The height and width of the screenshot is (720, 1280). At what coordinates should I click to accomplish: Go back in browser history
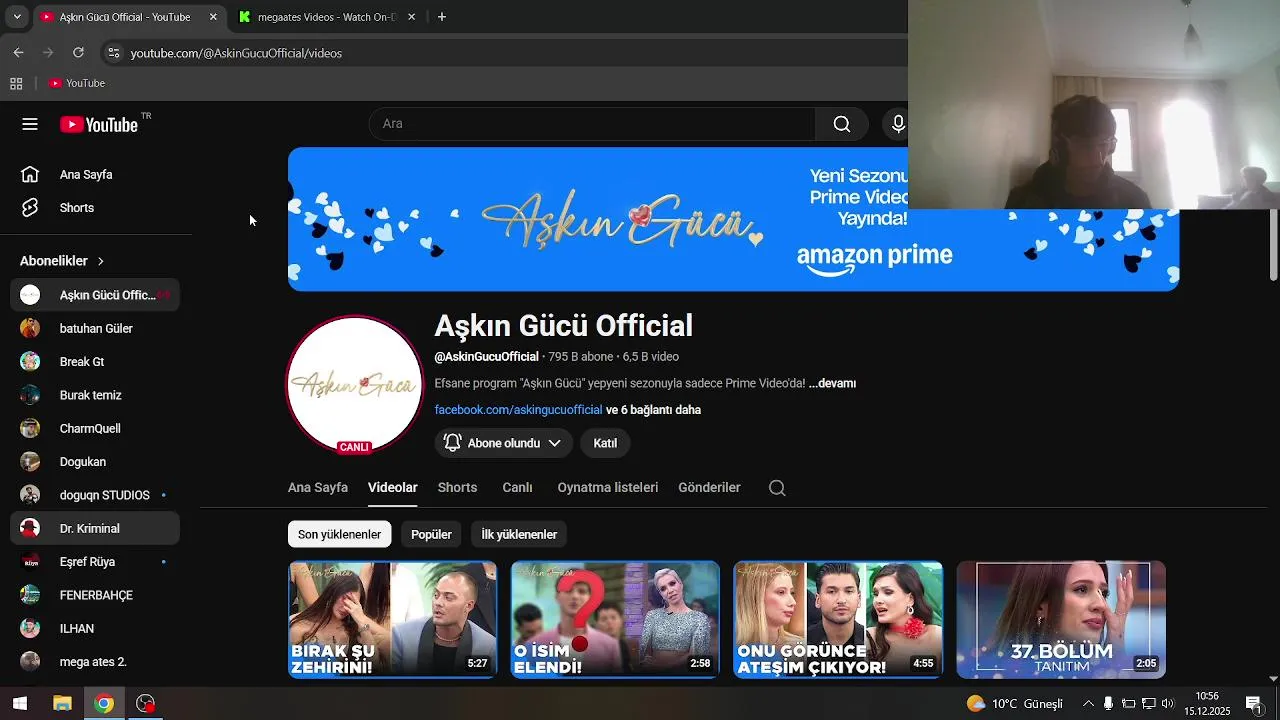click(18, 53)
